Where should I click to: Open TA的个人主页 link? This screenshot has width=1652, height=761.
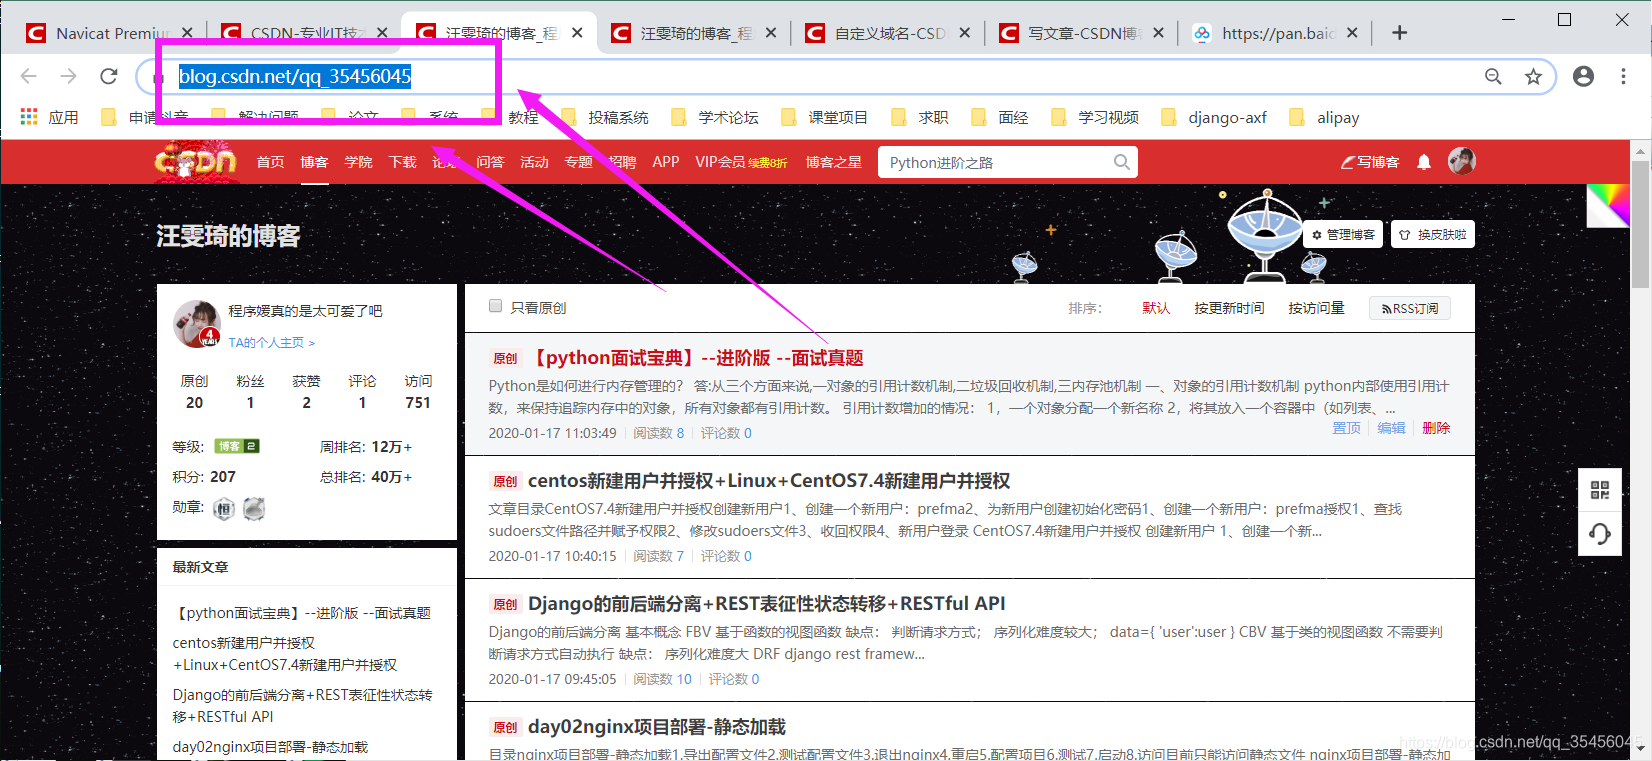(x=271, y=342)
